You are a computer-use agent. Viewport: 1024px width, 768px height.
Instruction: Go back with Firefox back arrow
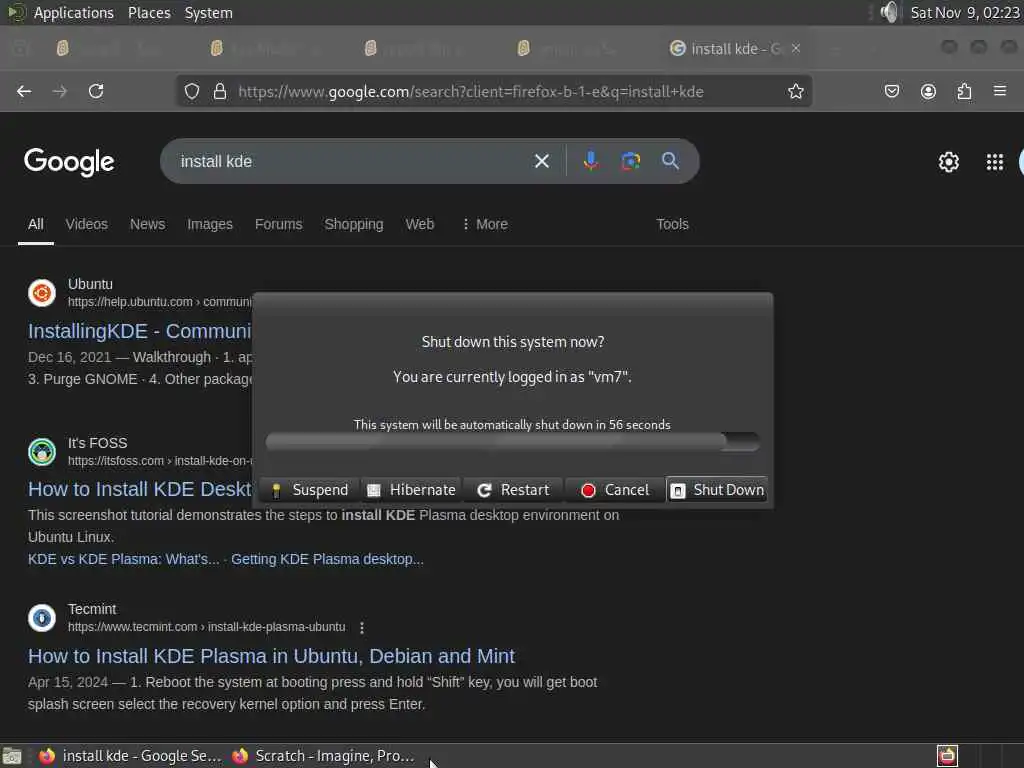pyautogui.click(x=24, y=91)
